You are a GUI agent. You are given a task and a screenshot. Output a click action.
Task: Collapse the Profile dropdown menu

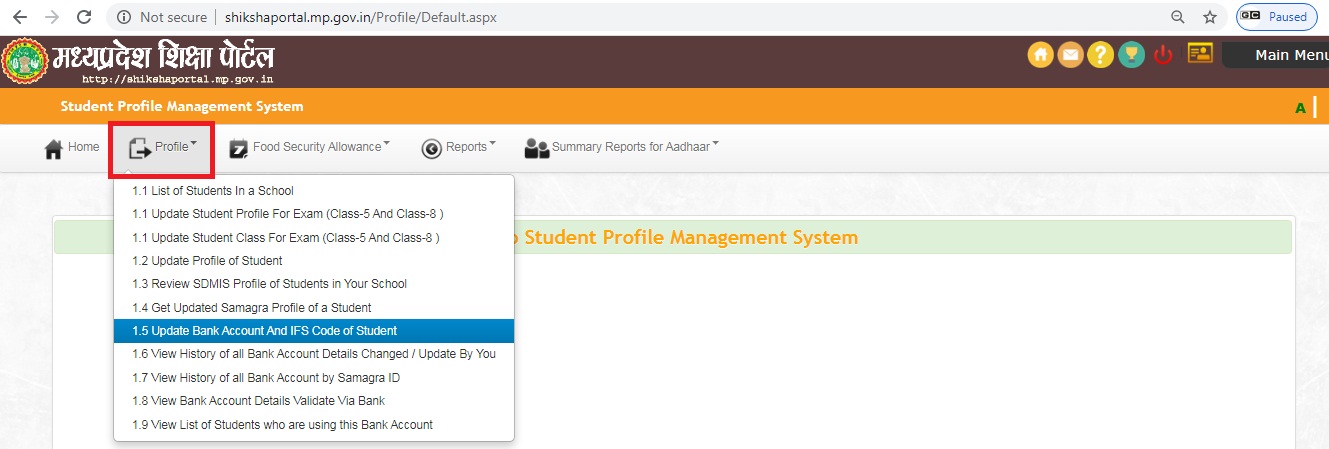click(163, 148)
